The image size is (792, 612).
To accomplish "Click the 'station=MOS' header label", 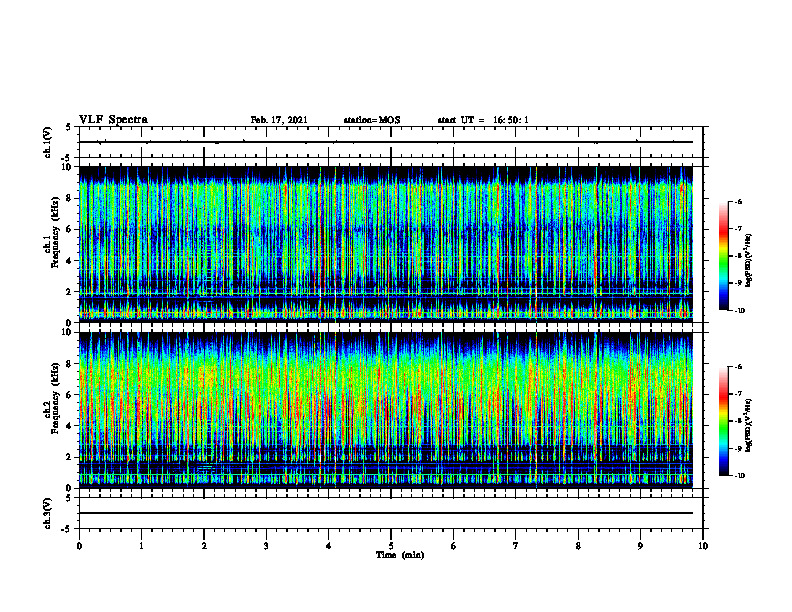I will pyautogui.click(x=372, y=120).
